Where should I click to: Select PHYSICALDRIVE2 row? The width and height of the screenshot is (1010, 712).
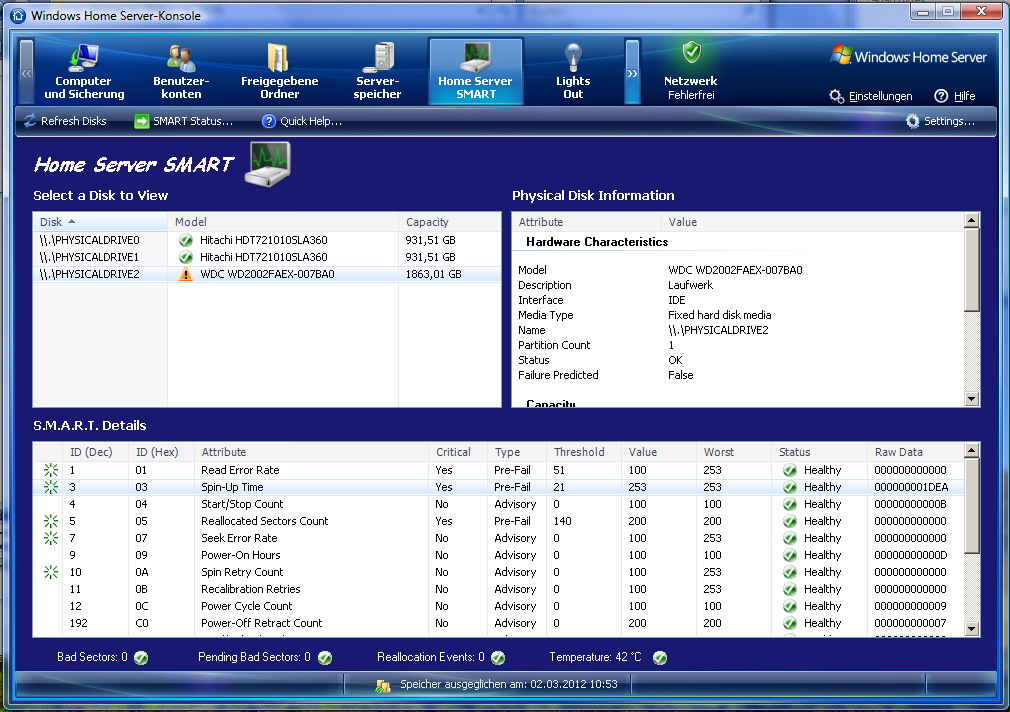(x=267, y=274)
